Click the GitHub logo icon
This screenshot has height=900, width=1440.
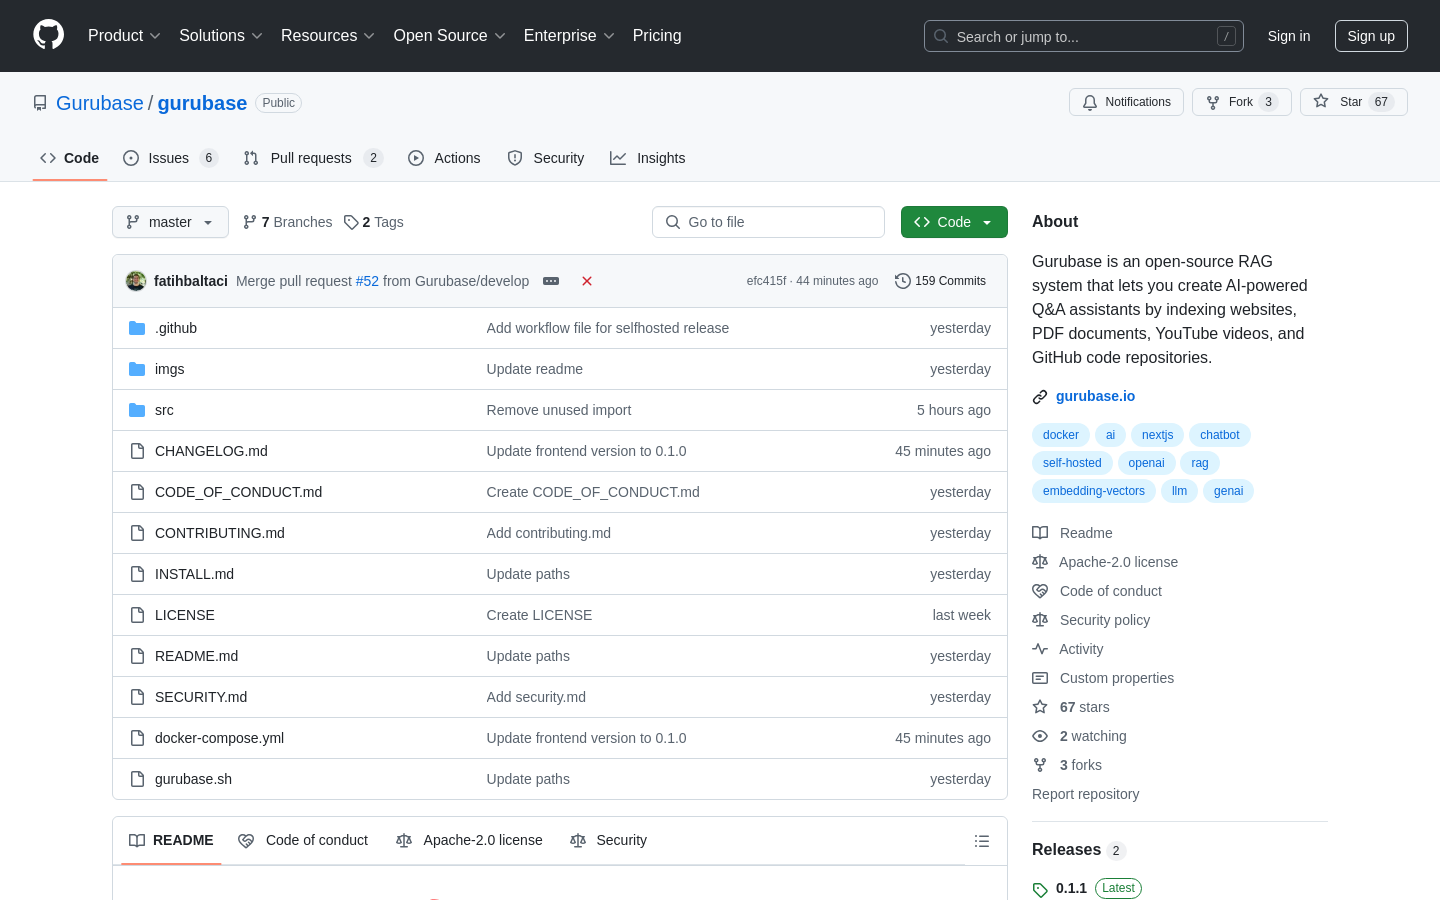48,35
